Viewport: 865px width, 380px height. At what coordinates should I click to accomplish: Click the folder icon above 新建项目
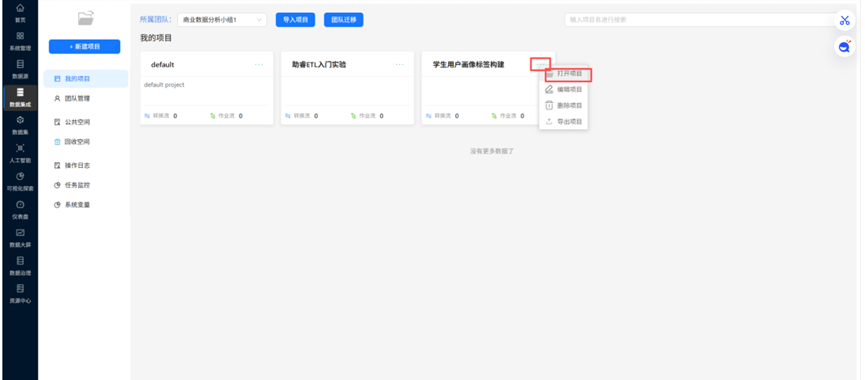click(85, 18)
